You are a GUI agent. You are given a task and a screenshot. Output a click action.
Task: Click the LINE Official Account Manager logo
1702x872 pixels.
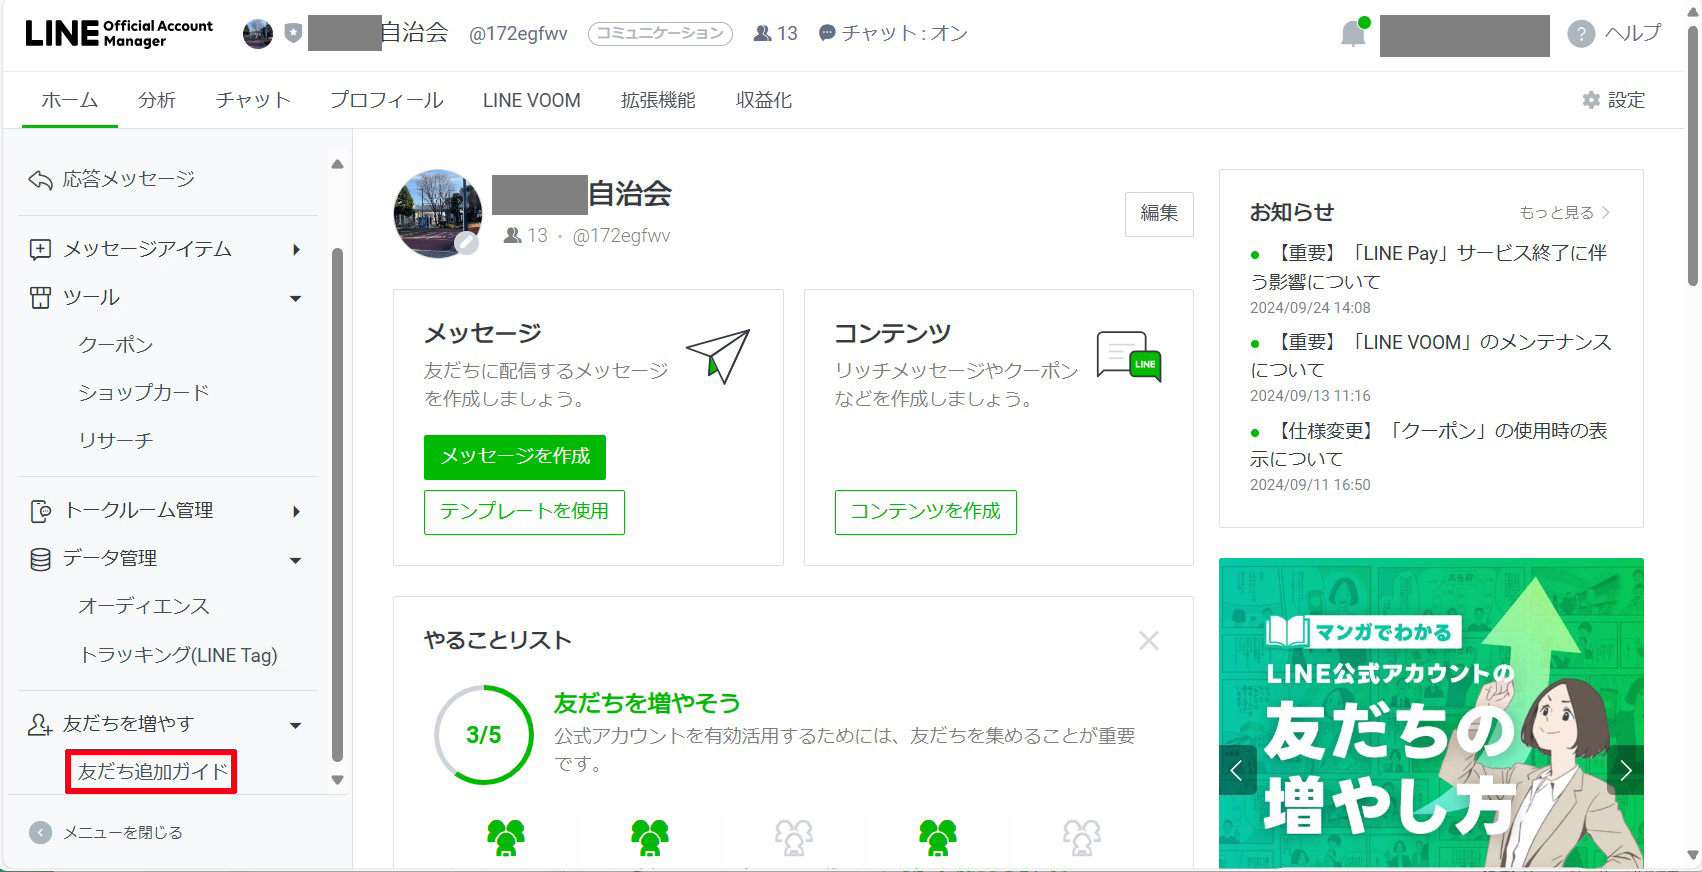point(119,33)
